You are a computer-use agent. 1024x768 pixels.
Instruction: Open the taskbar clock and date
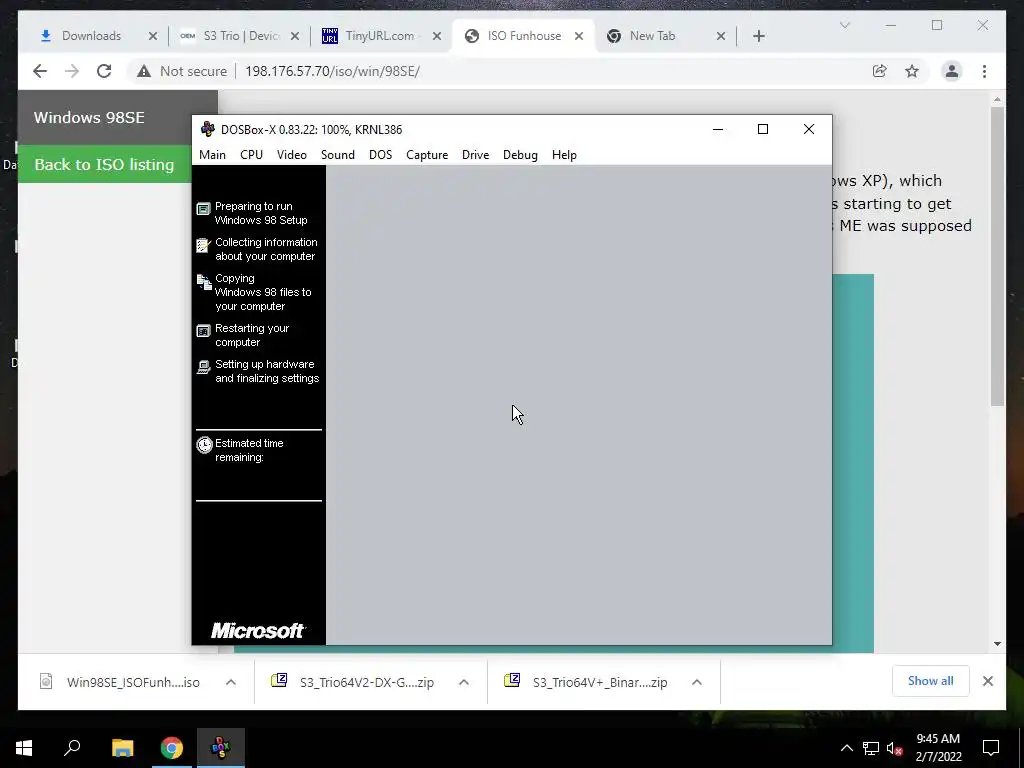point(938,748)
